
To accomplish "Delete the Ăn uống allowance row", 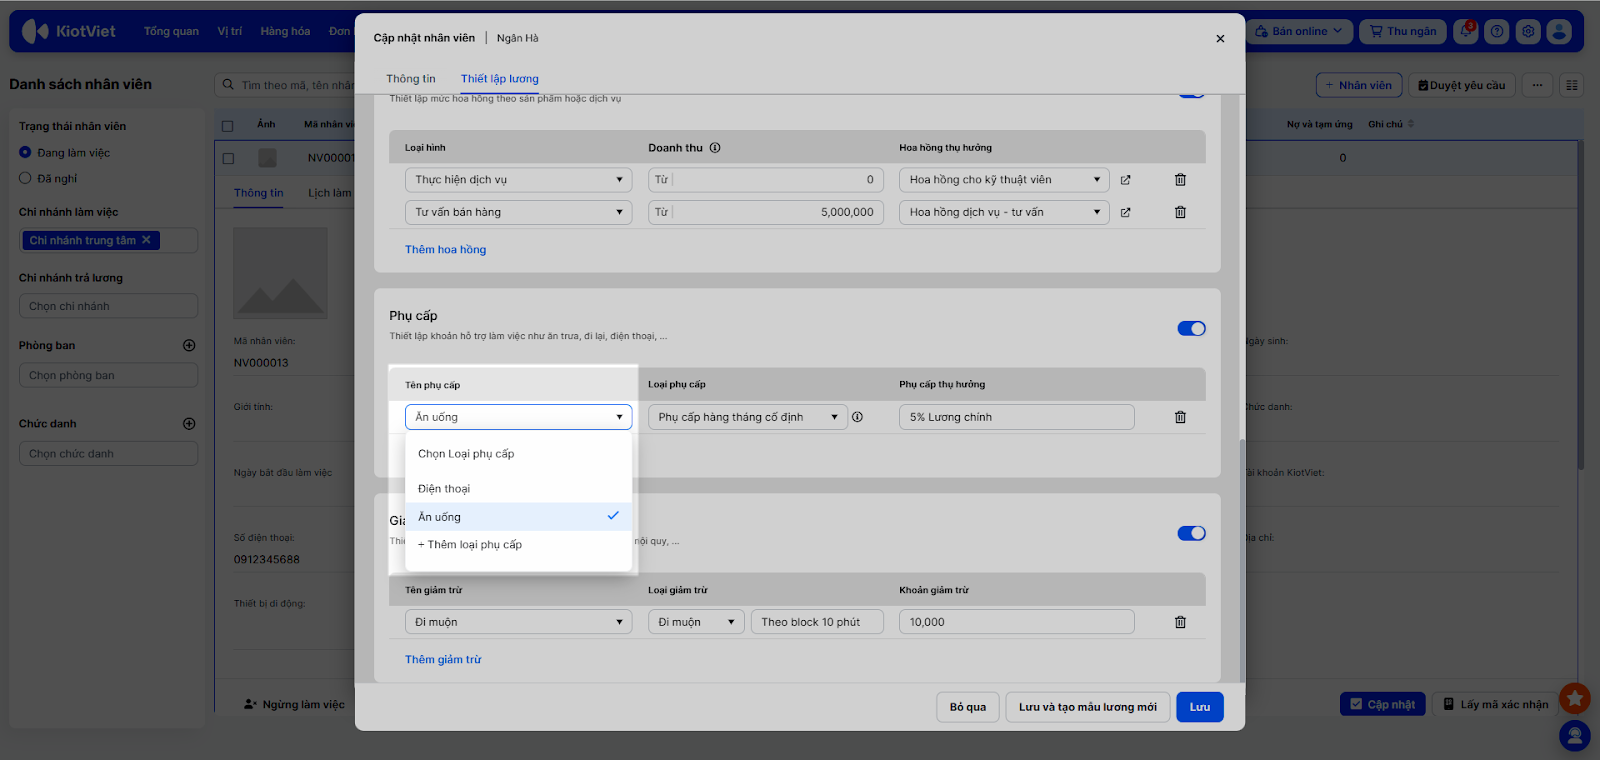I will [1180, 417].
